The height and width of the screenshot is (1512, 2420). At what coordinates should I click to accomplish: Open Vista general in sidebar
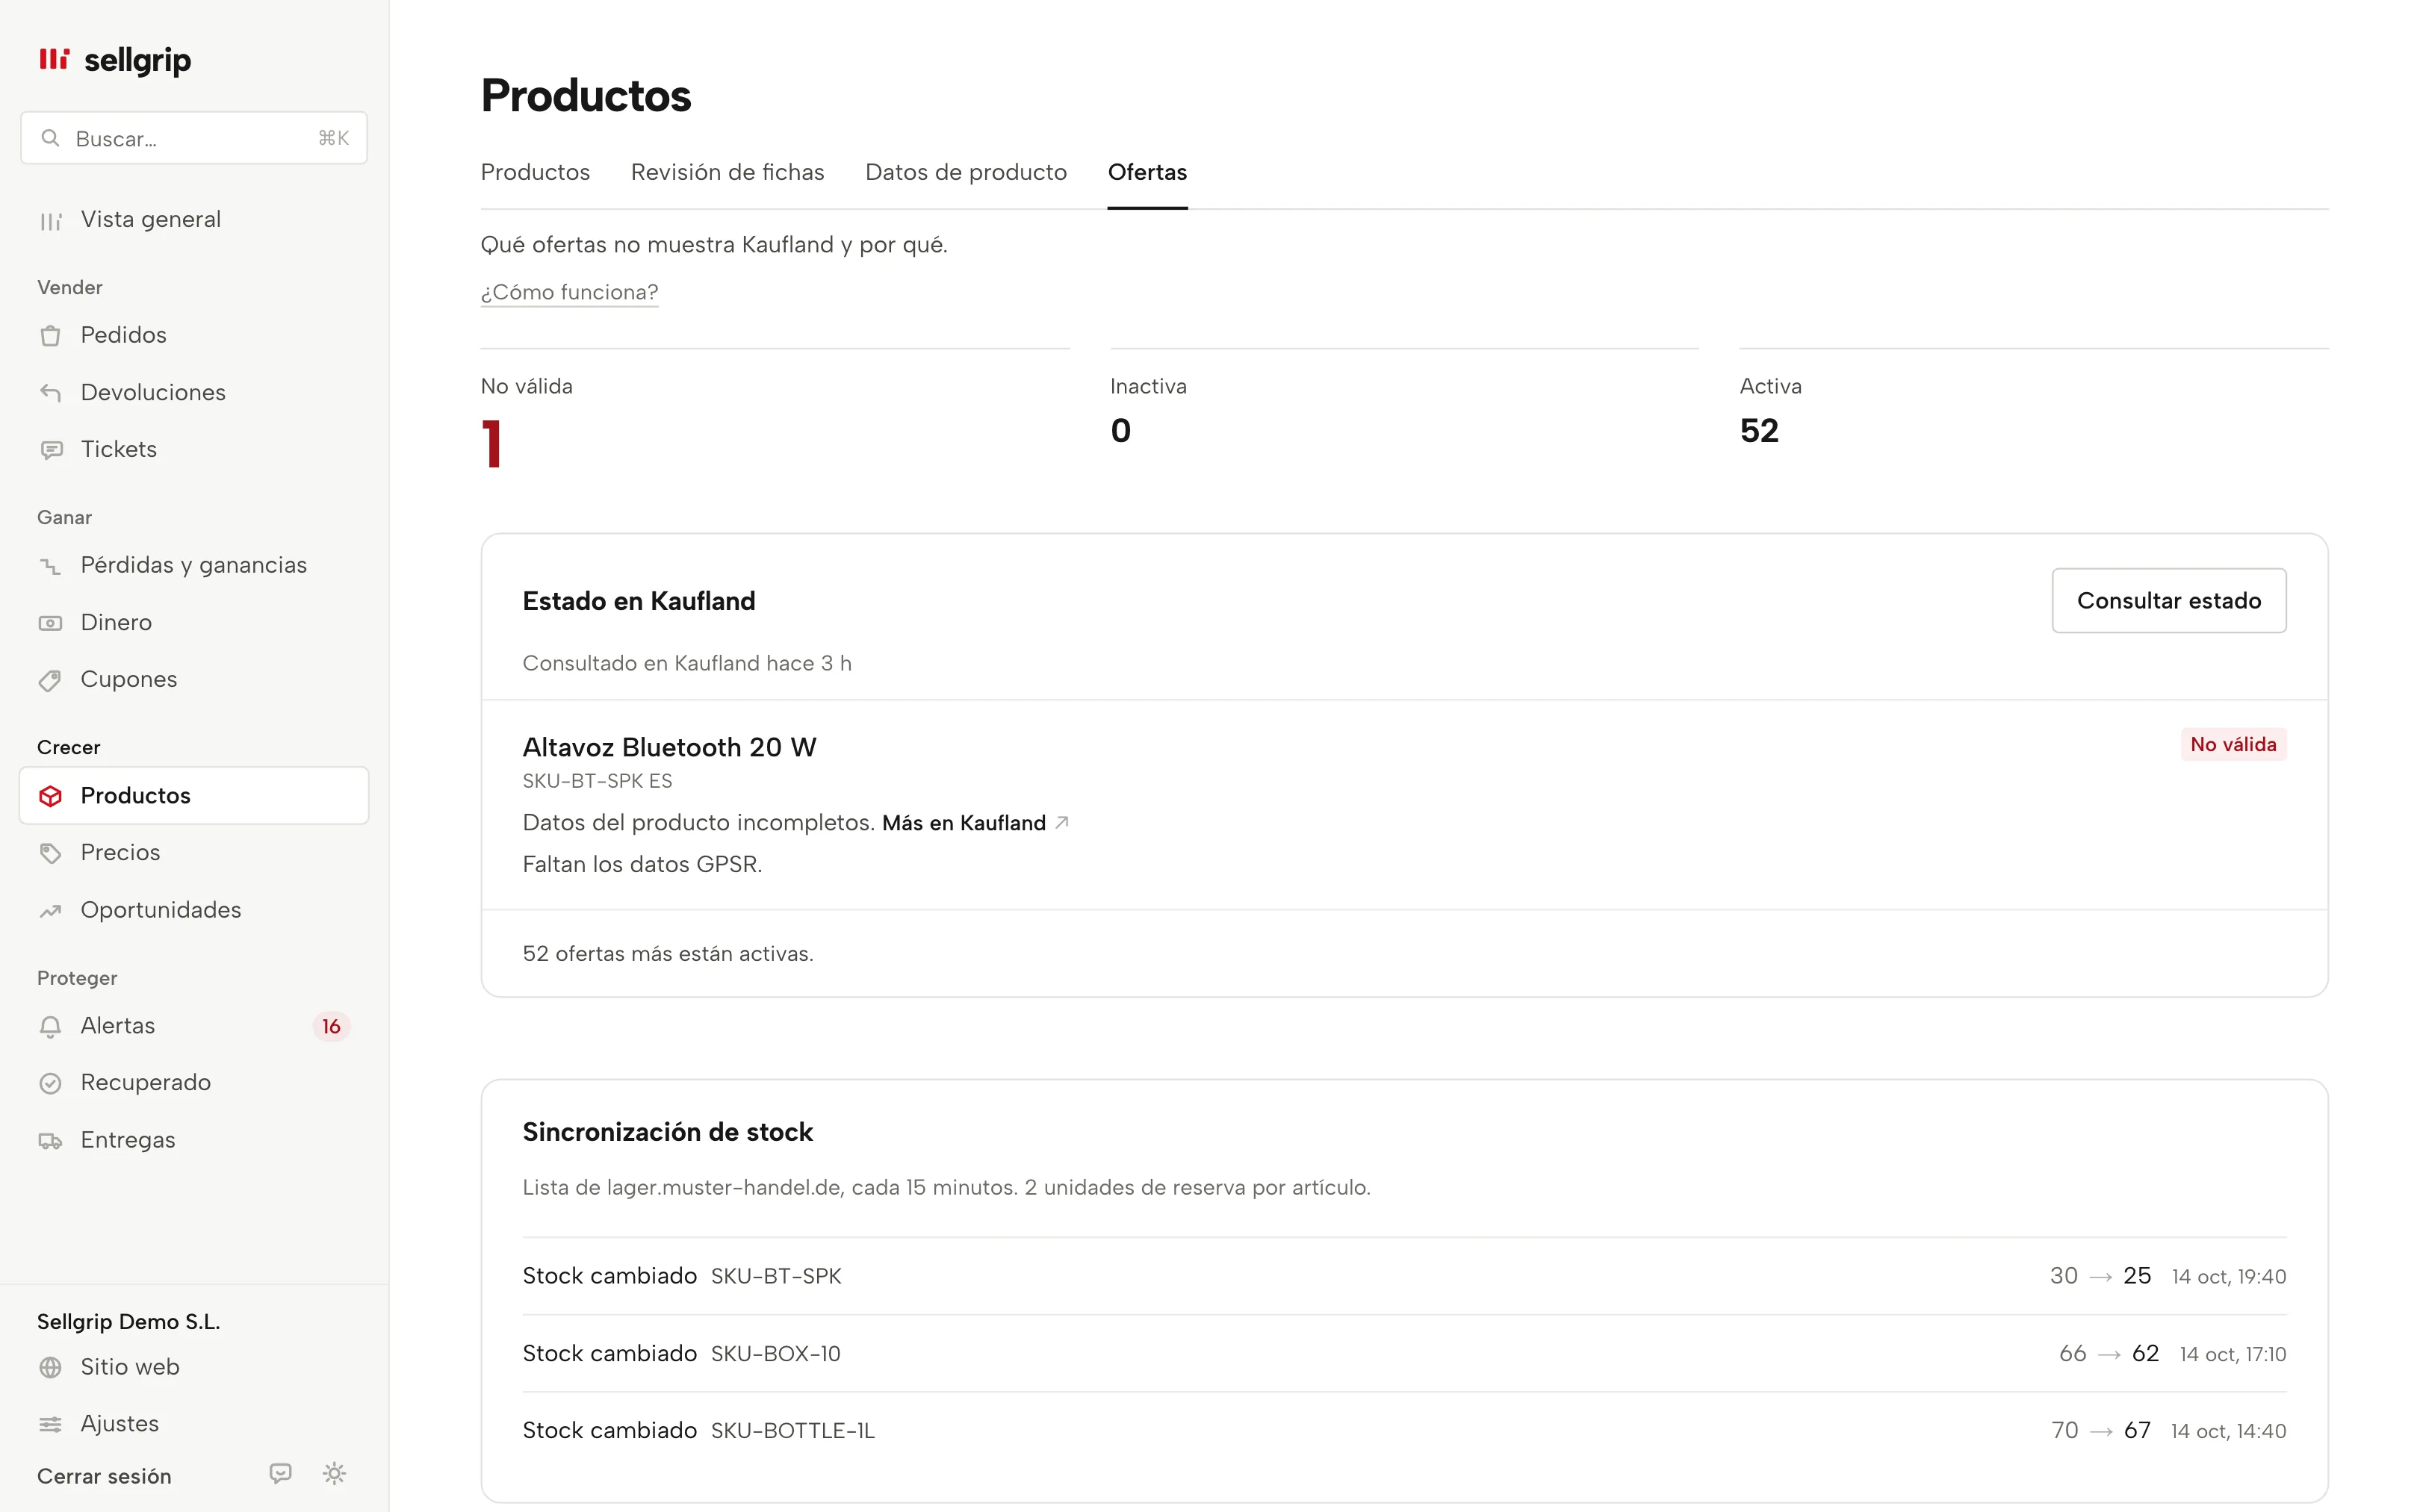point(194,220)
